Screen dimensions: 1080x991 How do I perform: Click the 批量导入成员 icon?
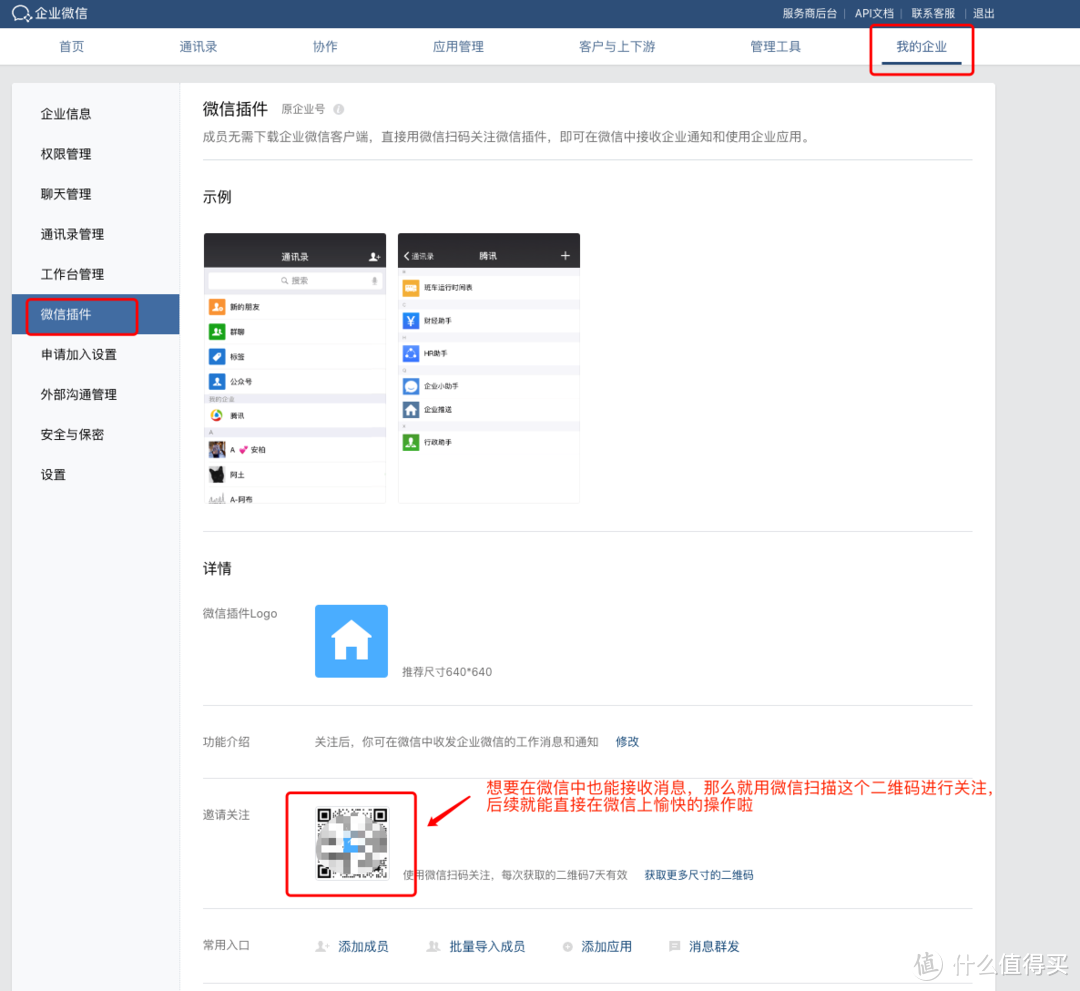[x=433, y=946]
